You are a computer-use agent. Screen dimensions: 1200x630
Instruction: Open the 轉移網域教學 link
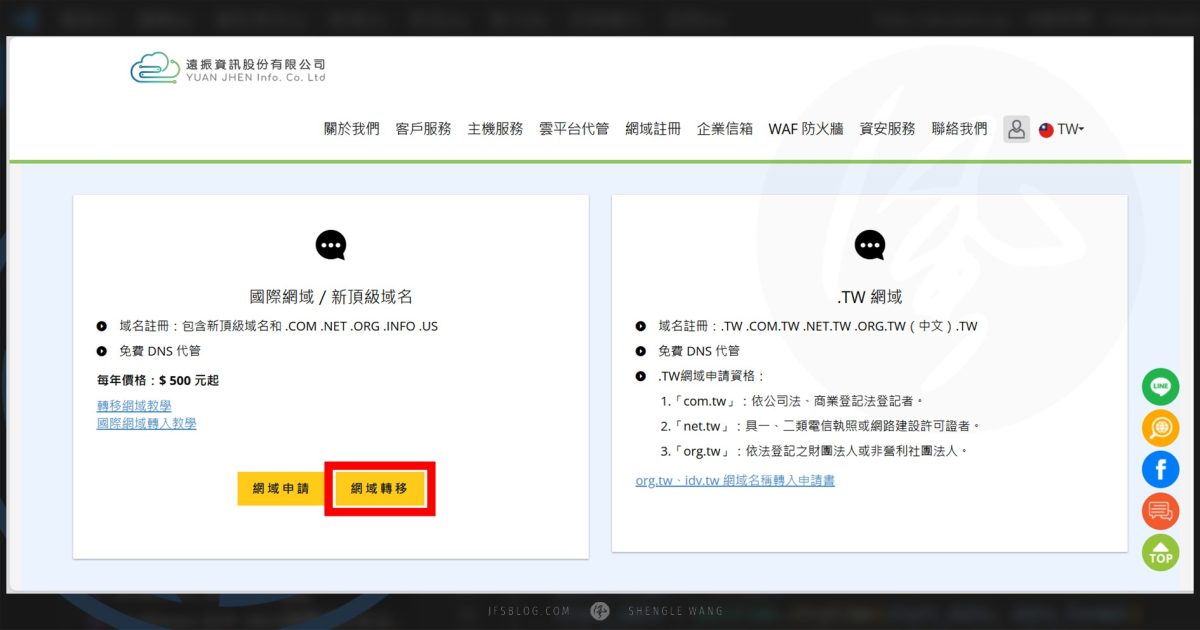click(x=133, y=405)
